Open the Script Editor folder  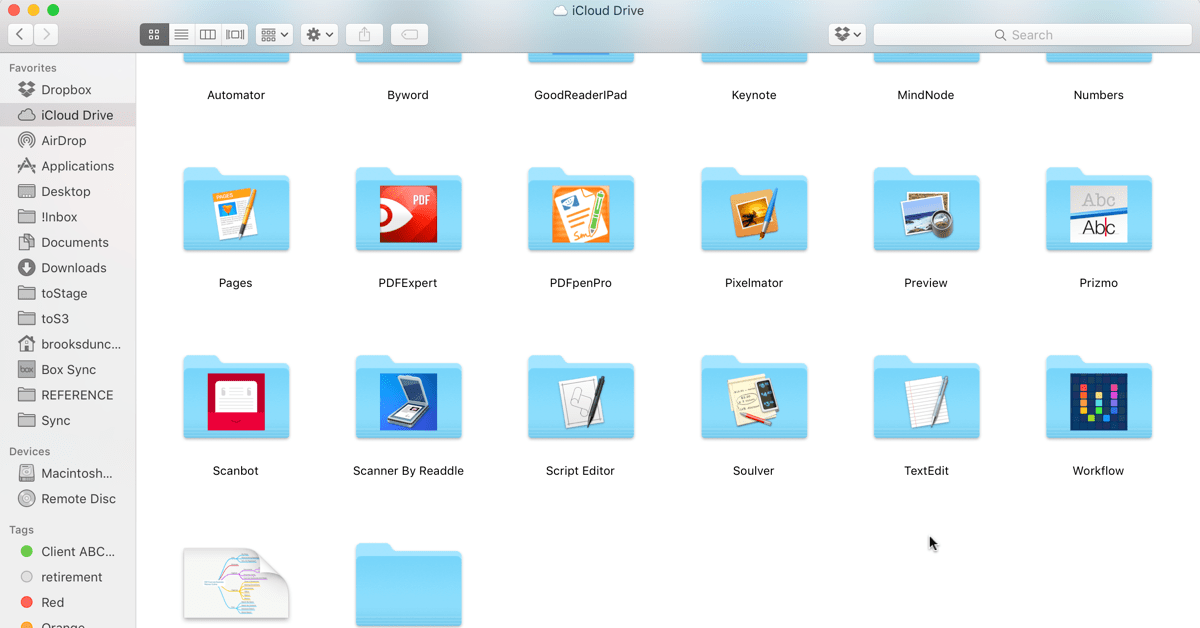click(x=581, y=399)
